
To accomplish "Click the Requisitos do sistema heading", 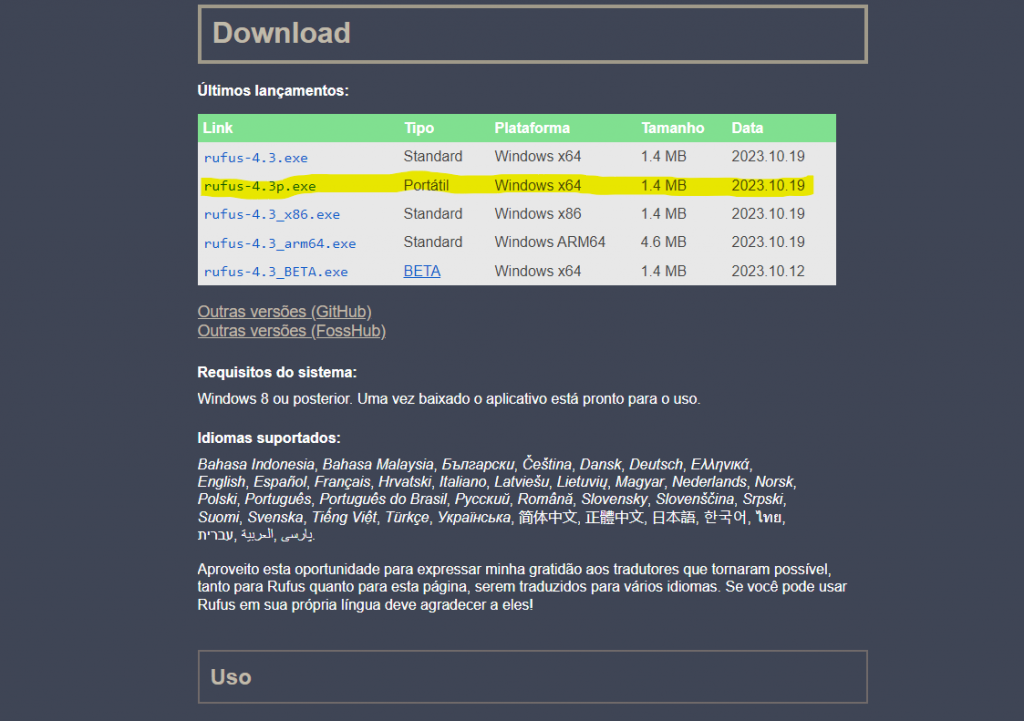I will pos(277,372).
